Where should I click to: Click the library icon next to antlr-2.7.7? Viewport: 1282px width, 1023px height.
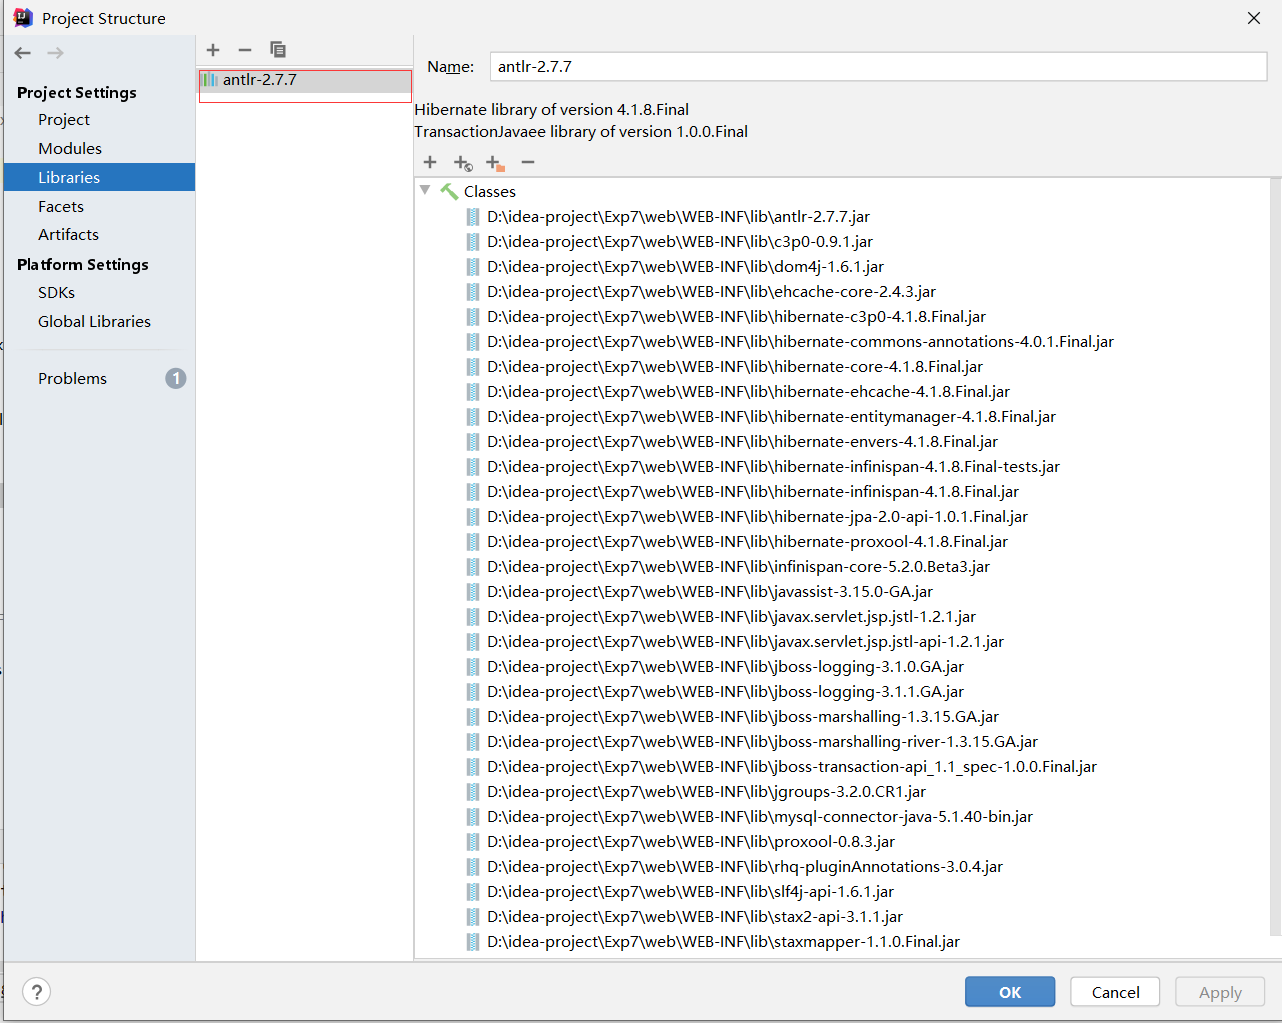209,80
